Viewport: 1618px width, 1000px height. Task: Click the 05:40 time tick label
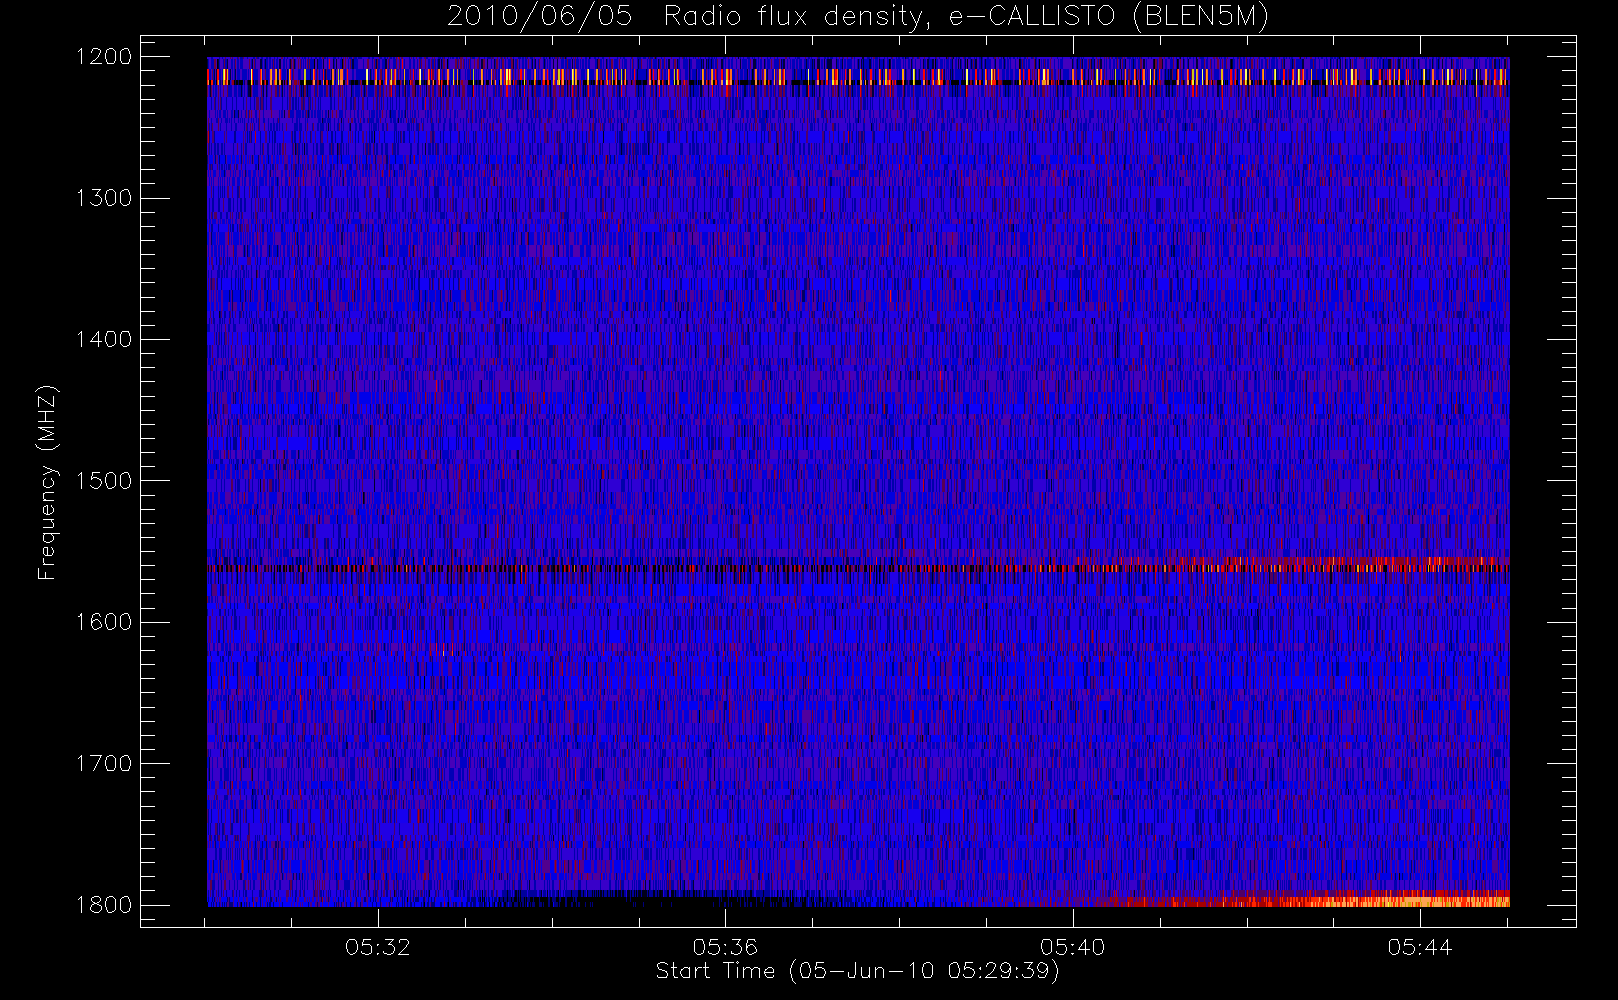[1072, 947]
